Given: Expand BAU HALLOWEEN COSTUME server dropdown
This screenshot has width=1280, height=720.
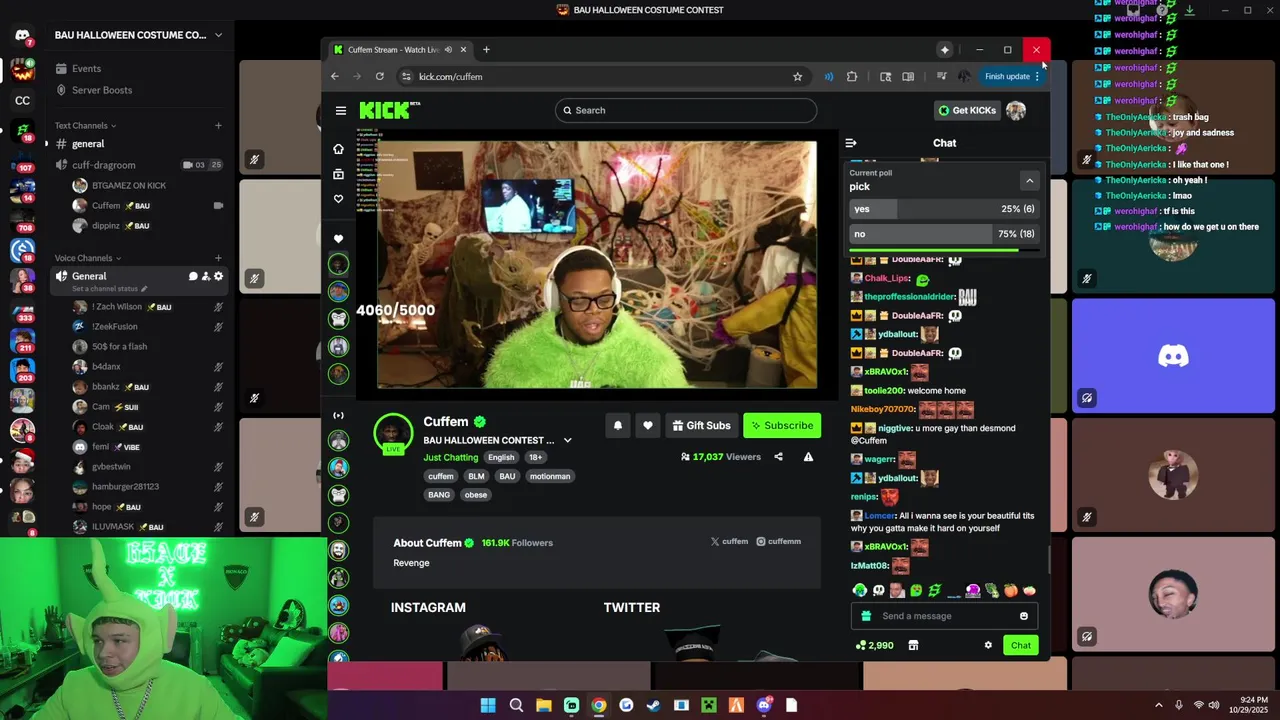Looking at the screenshot, I should click(x=218, y=35).
